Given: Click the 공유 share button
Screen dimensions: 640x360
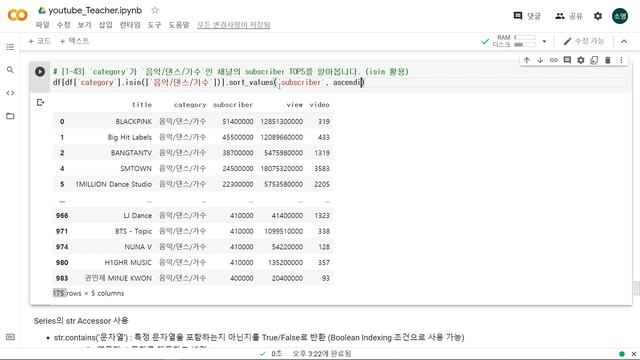Looking at the screenshot, I should [x=569, y=16].
